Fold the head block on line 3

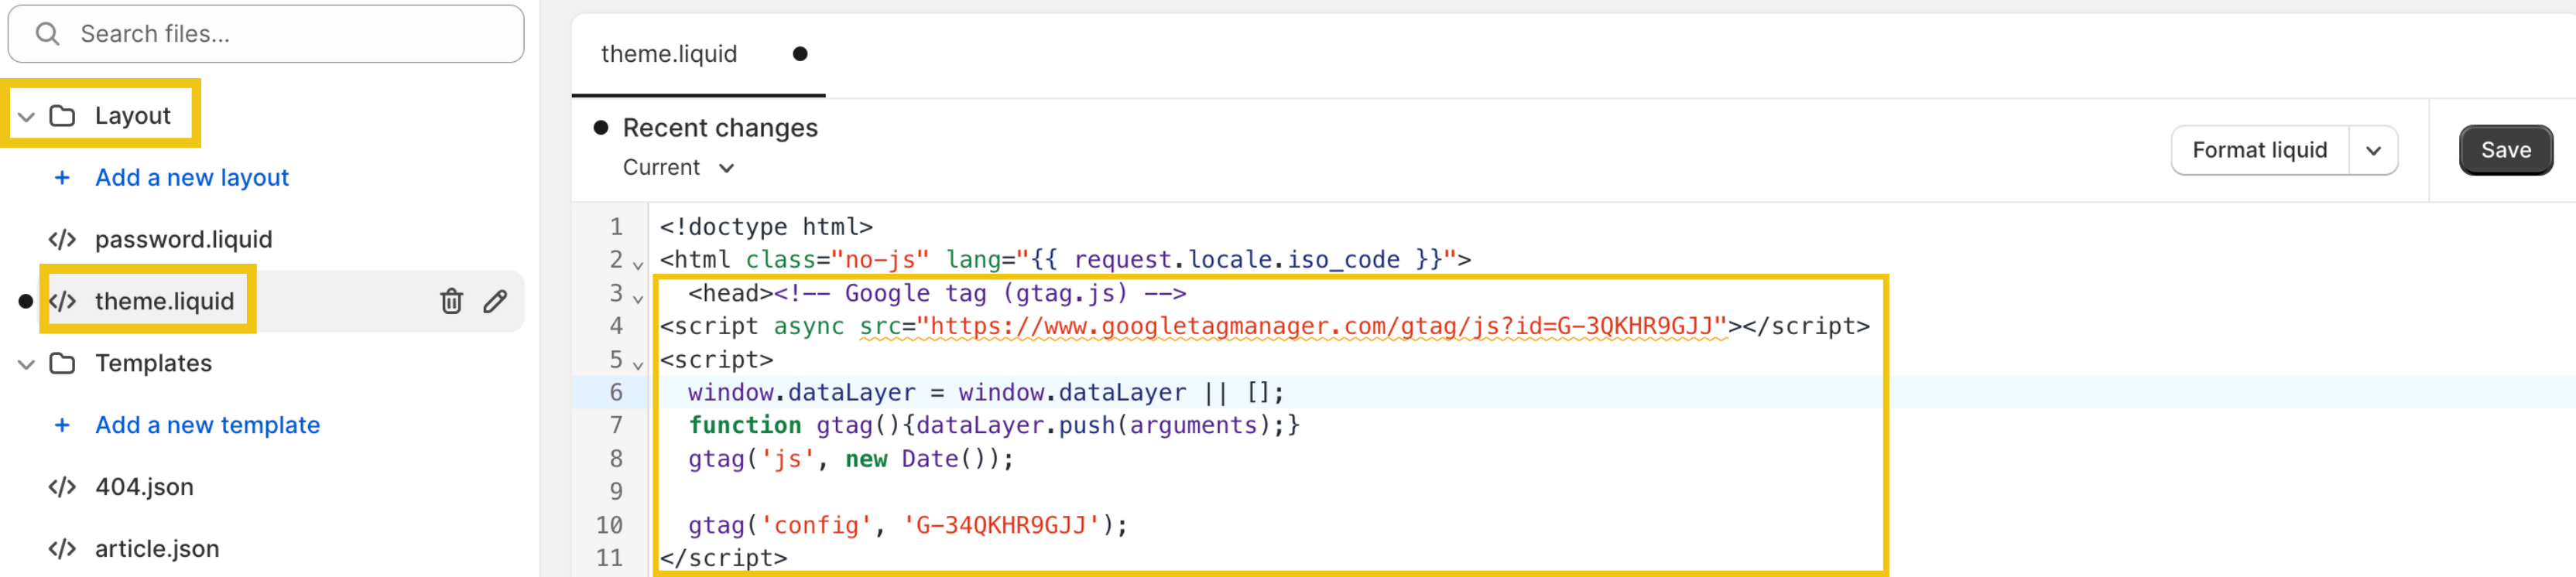638,298
